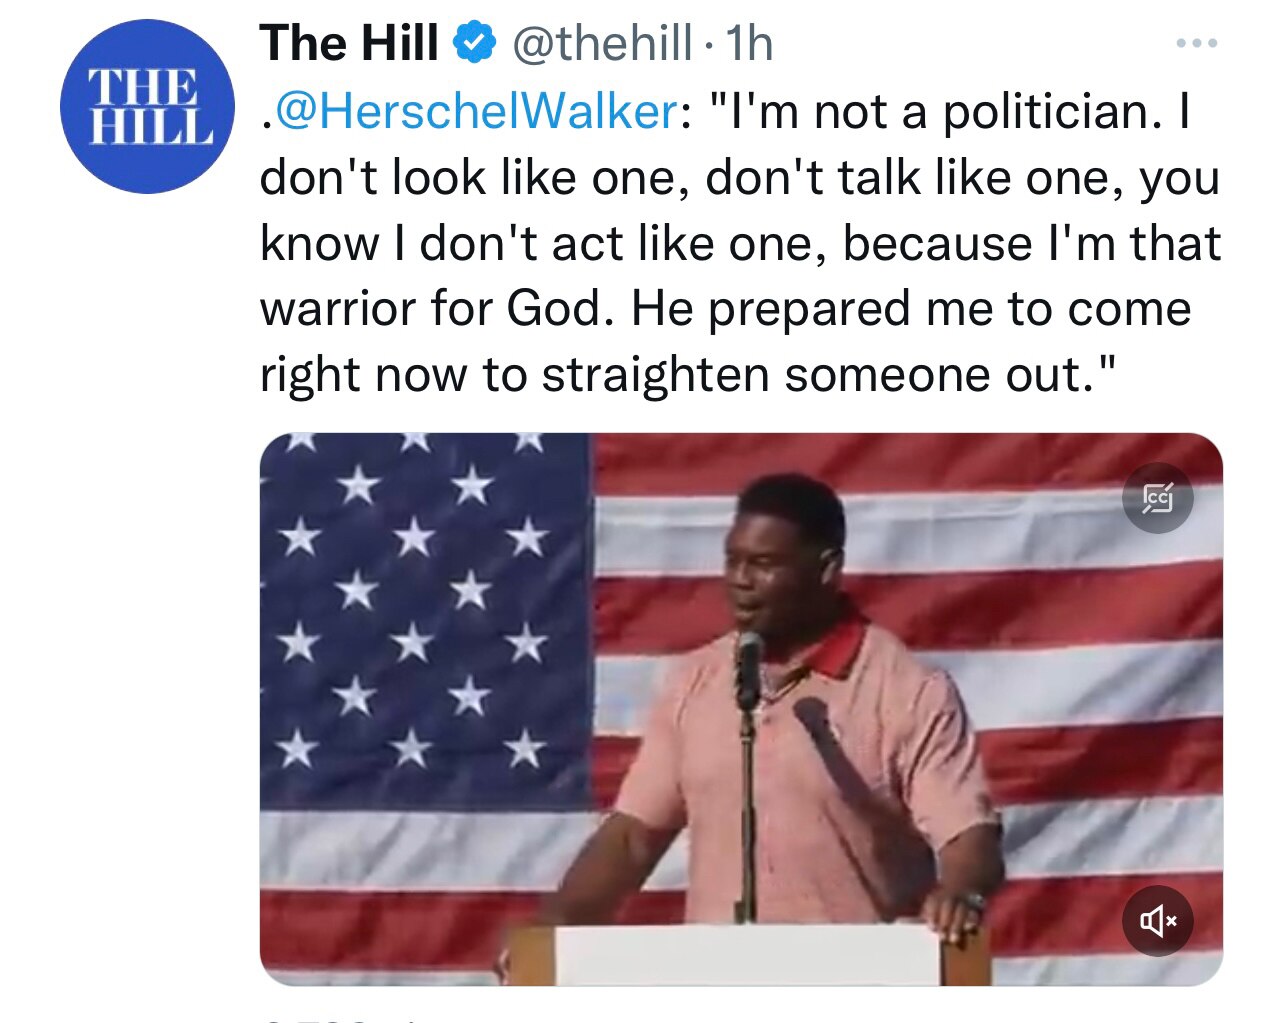
Task: Open the tweet's three-dot more menu
Action: pos(1196,43)
